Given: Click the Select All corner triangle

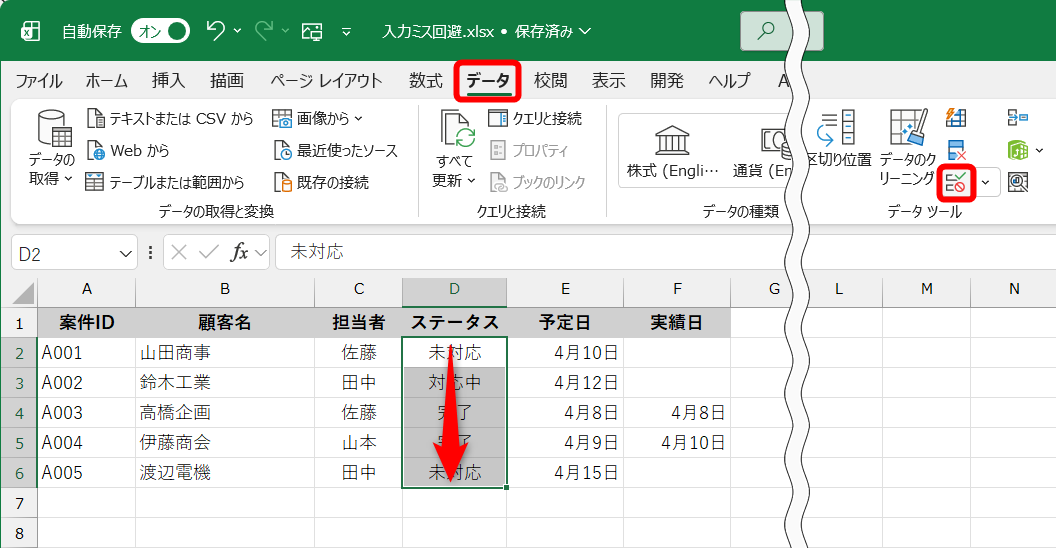Looking at the screenshot, I should pyautogui.click(x=24, y=294).
